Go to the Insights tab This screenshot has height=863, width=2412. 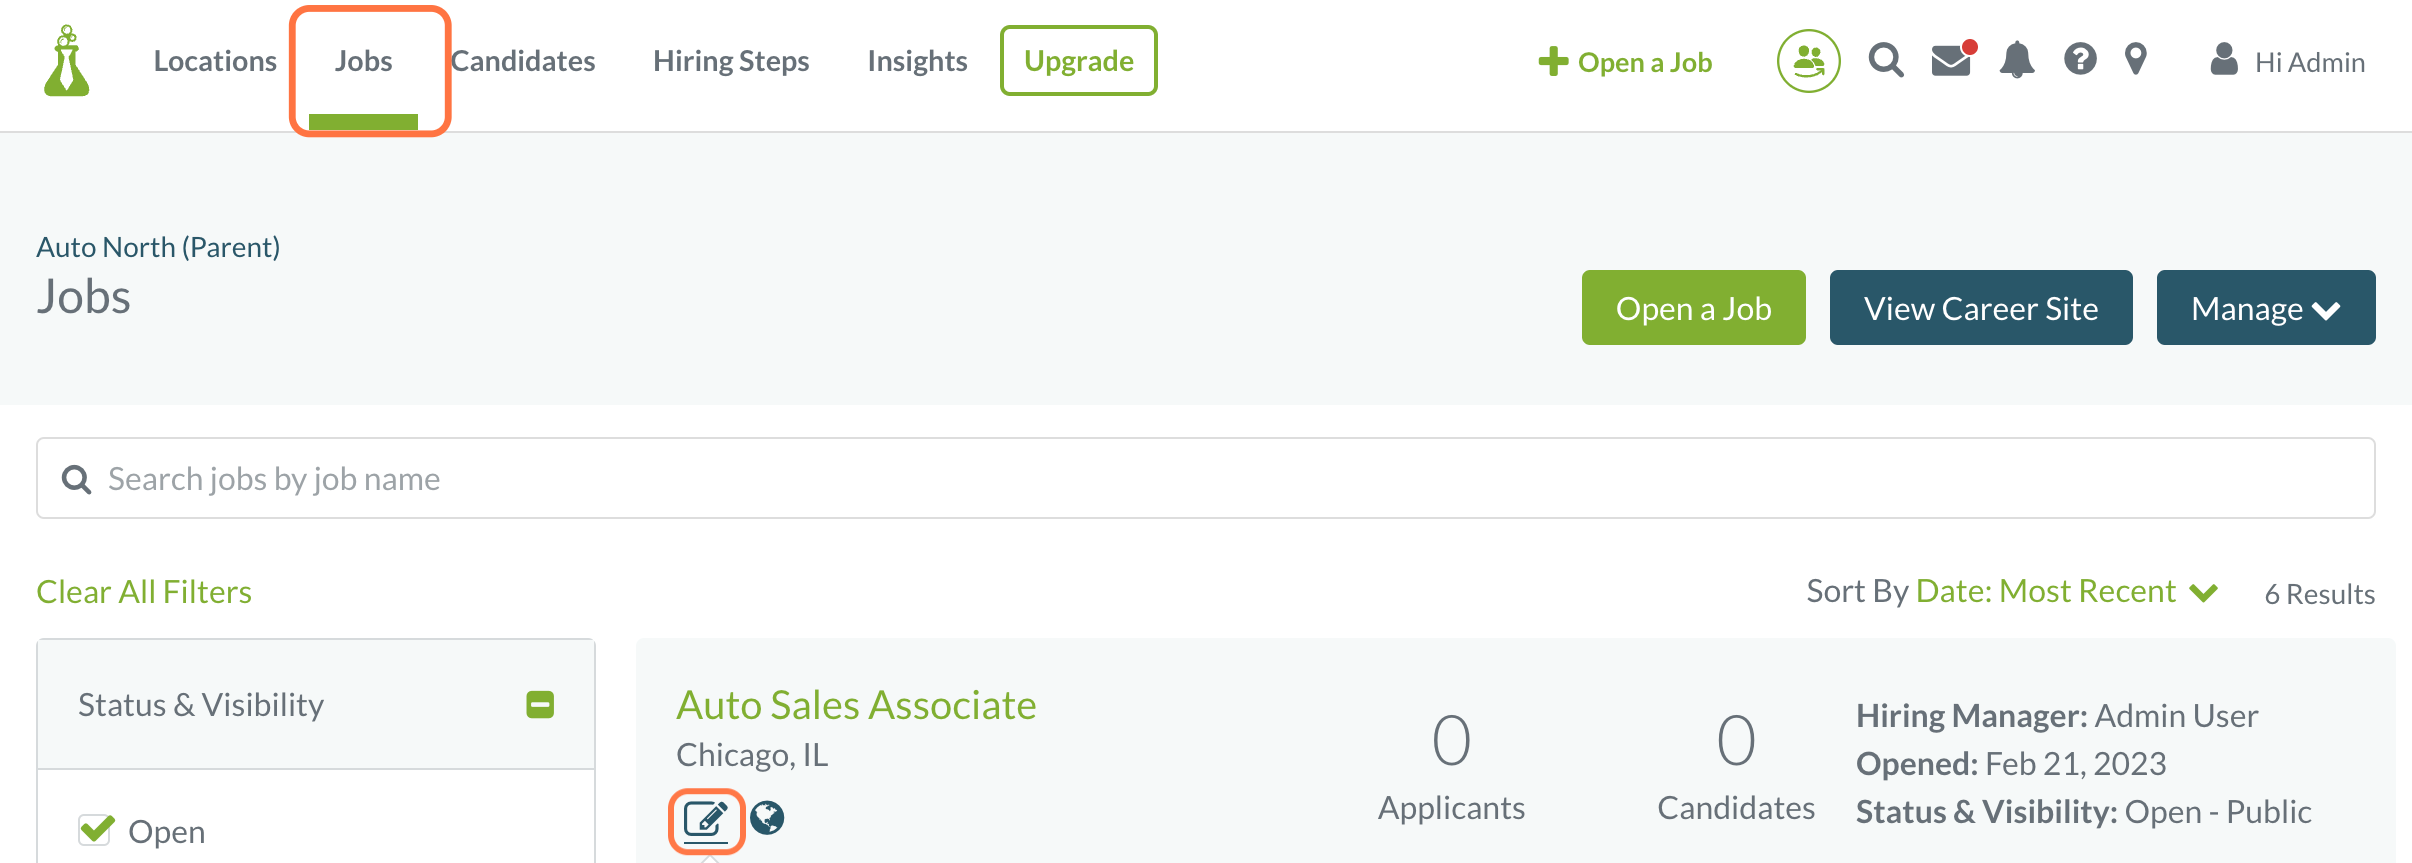click(x=917, y=61)
